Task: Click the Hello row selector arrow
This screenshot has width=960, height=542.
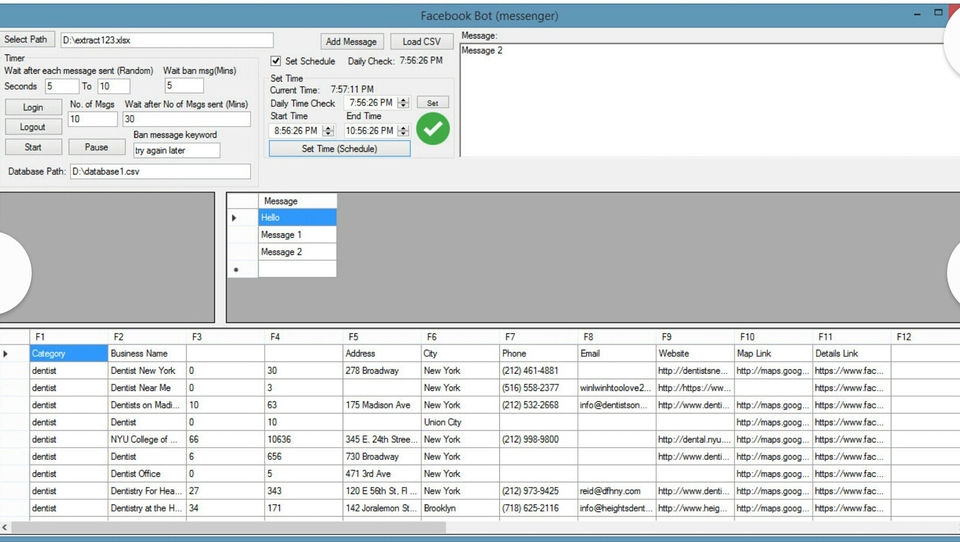Action: pyautogui.click(x=242, y=217)
